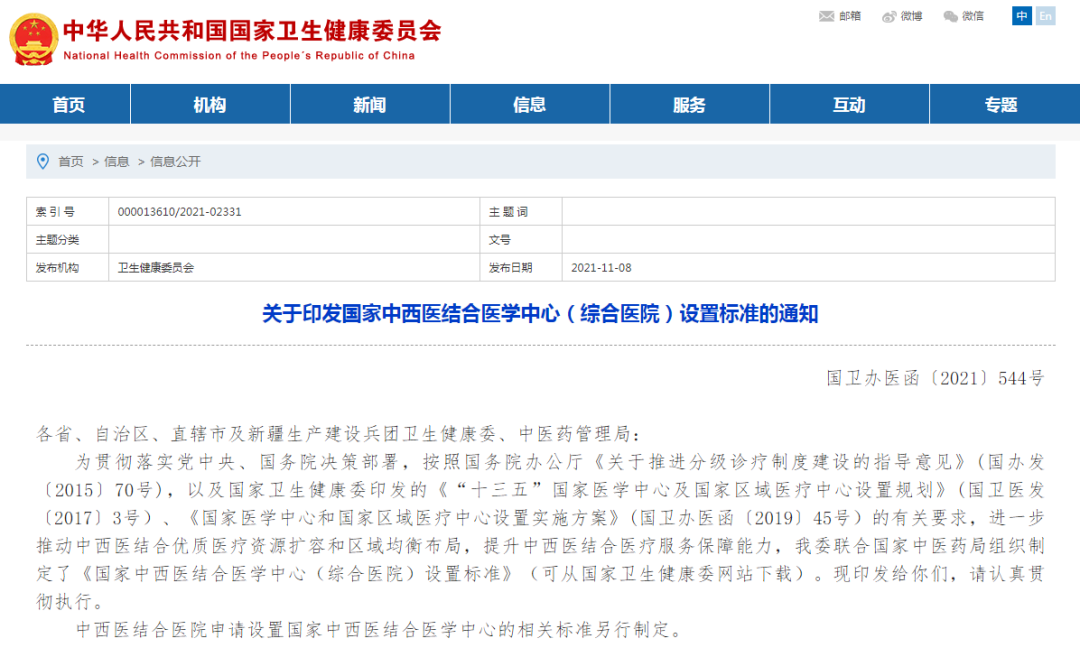Screen dimensions: 1080x657
Task: Open the 专题 navigation menu
Action: coord(1001,105)
